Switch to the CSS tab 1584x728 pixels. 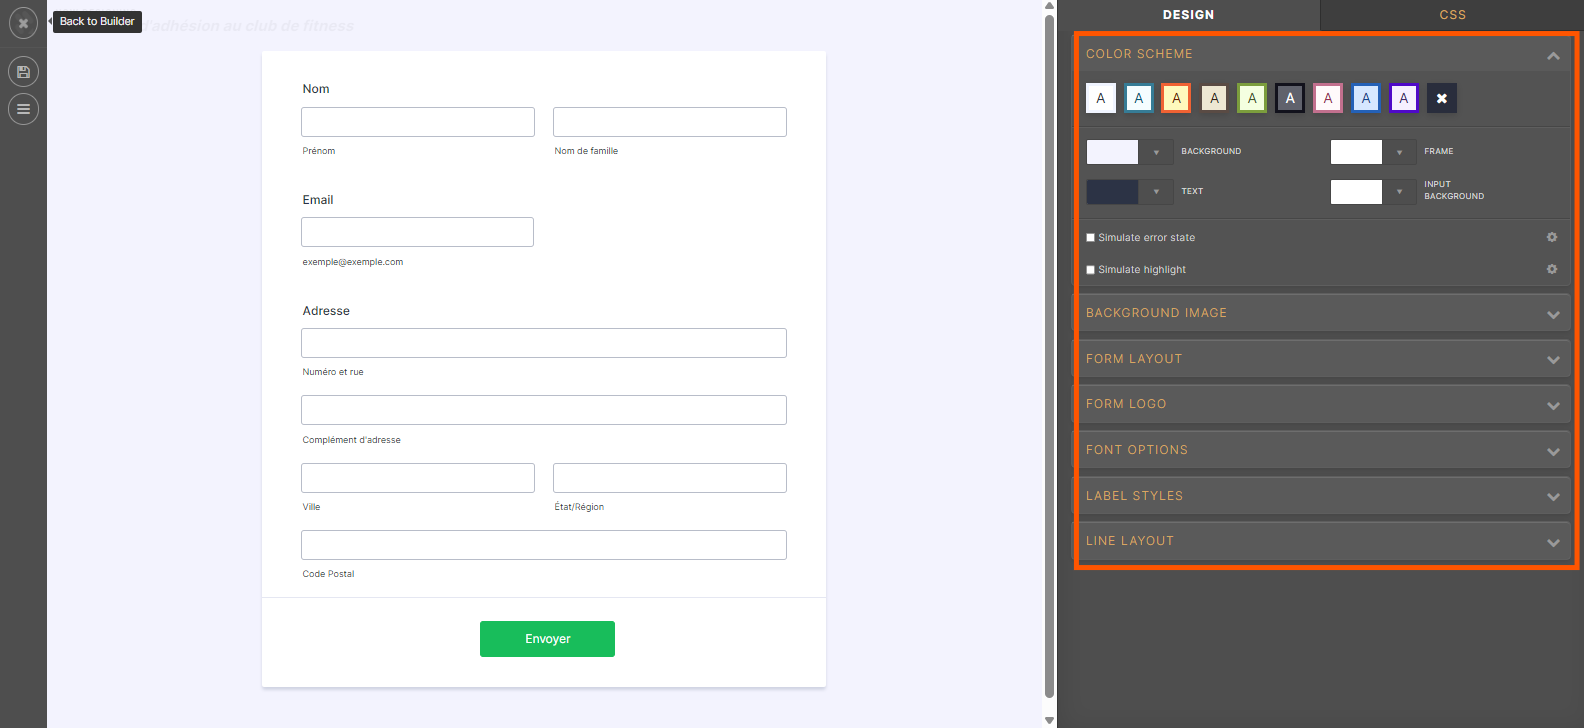[1452, 15]
